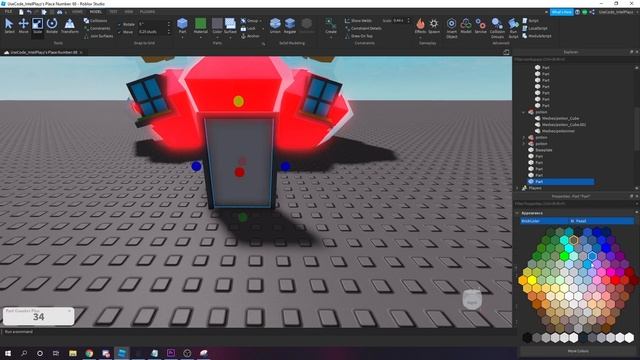Toggle Join Surfaces option
Image resolution: width=640 pixels, height=360 pixels.
[98, 36]
